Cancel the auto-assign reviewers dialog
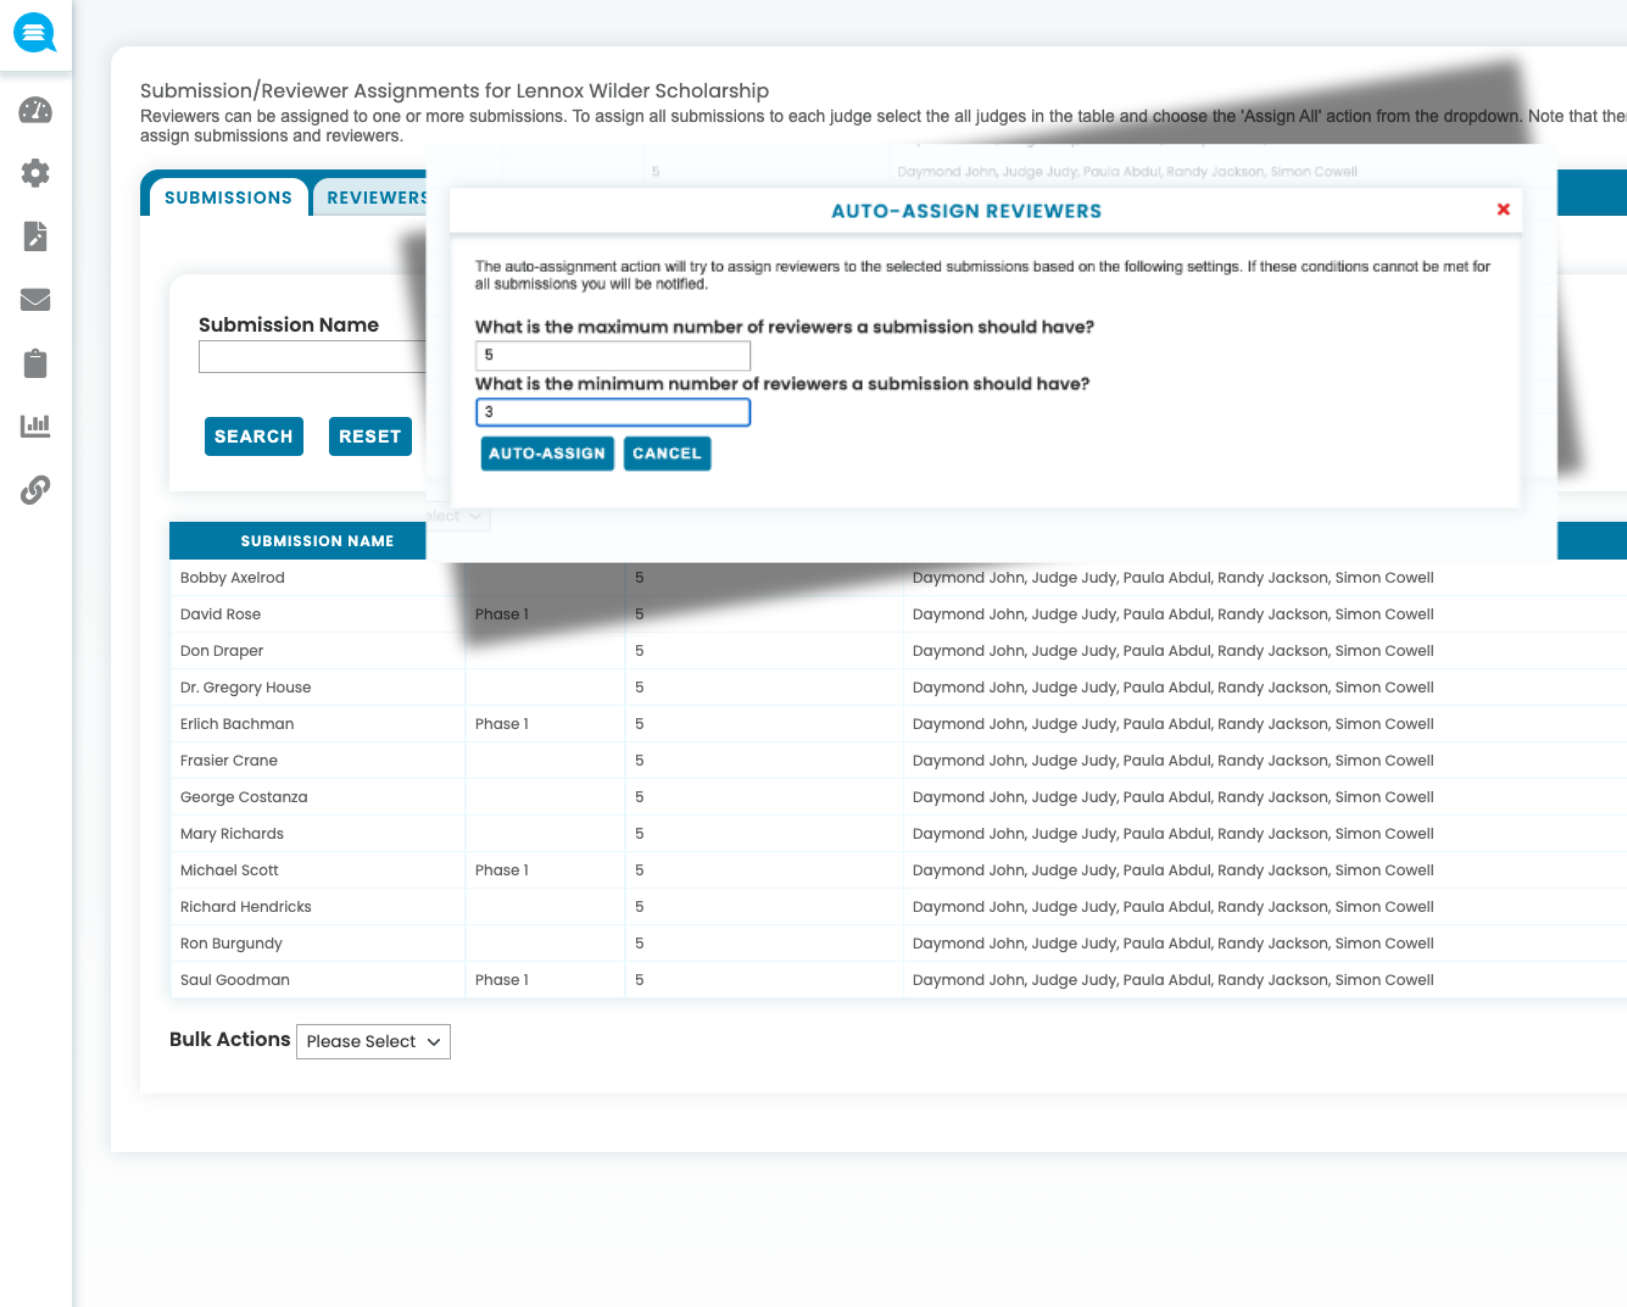This screenshot has height=1307, width=1627. [666, 453]
